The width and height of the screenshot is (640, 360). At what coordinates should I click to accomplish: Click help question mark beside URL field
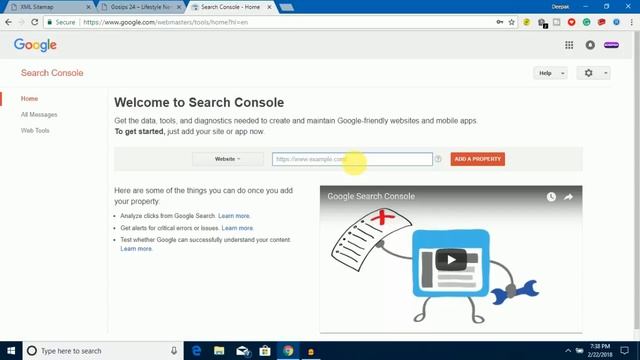point(438,159)
